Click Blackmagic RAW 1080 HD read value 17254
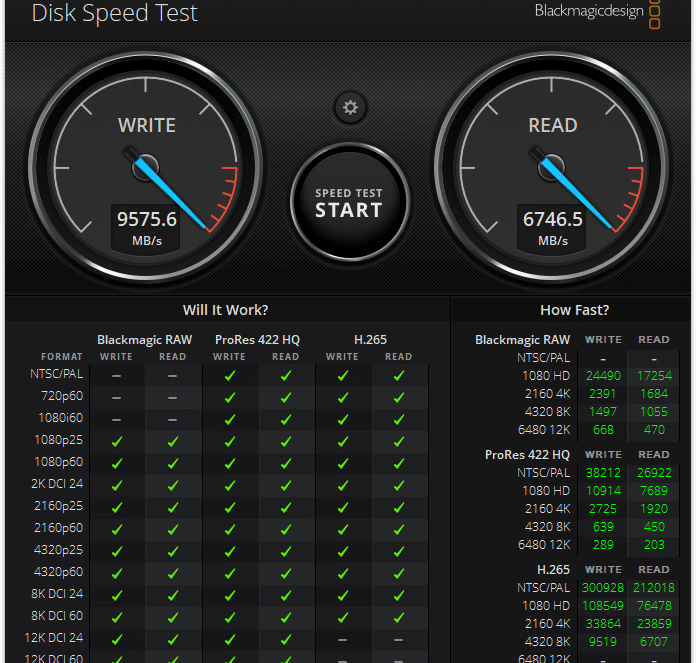This screenshot has width=696, height=663. pos(654,376)
